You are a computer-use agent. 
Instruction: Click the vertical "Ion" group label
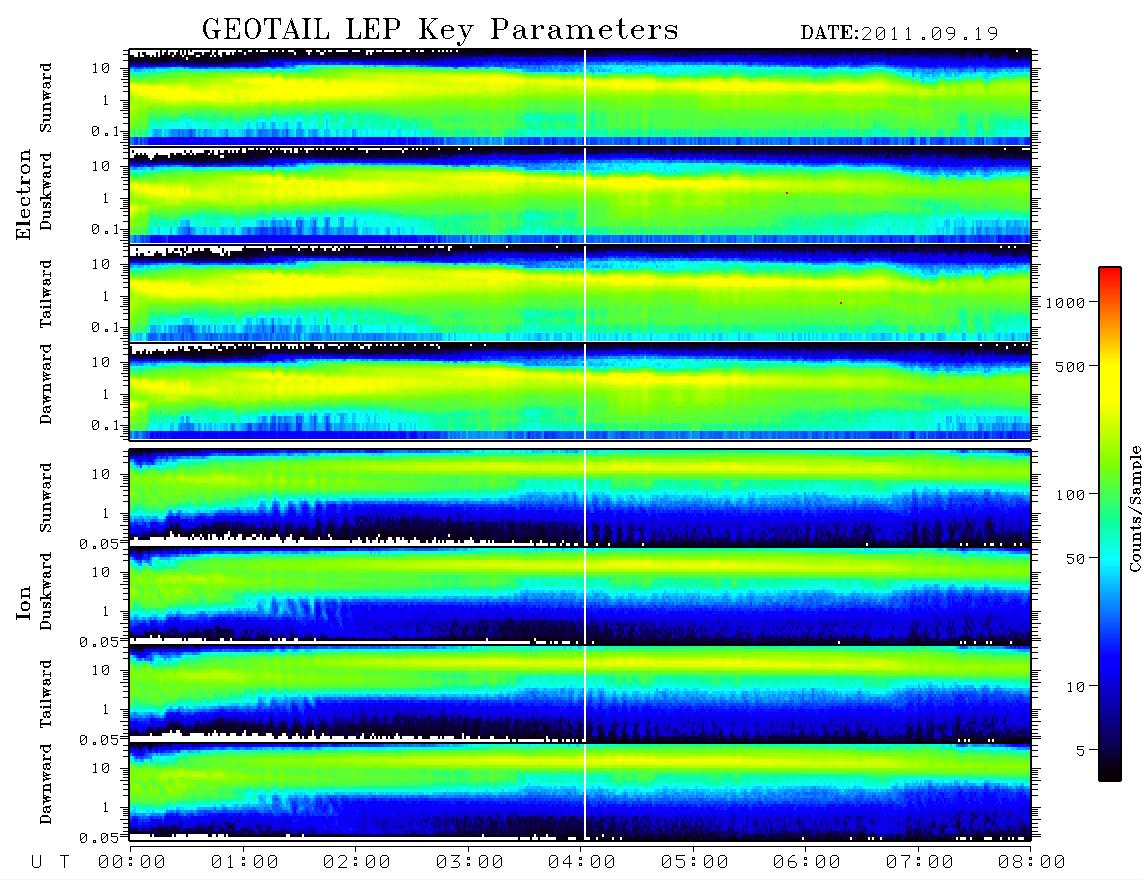point(24,603)
